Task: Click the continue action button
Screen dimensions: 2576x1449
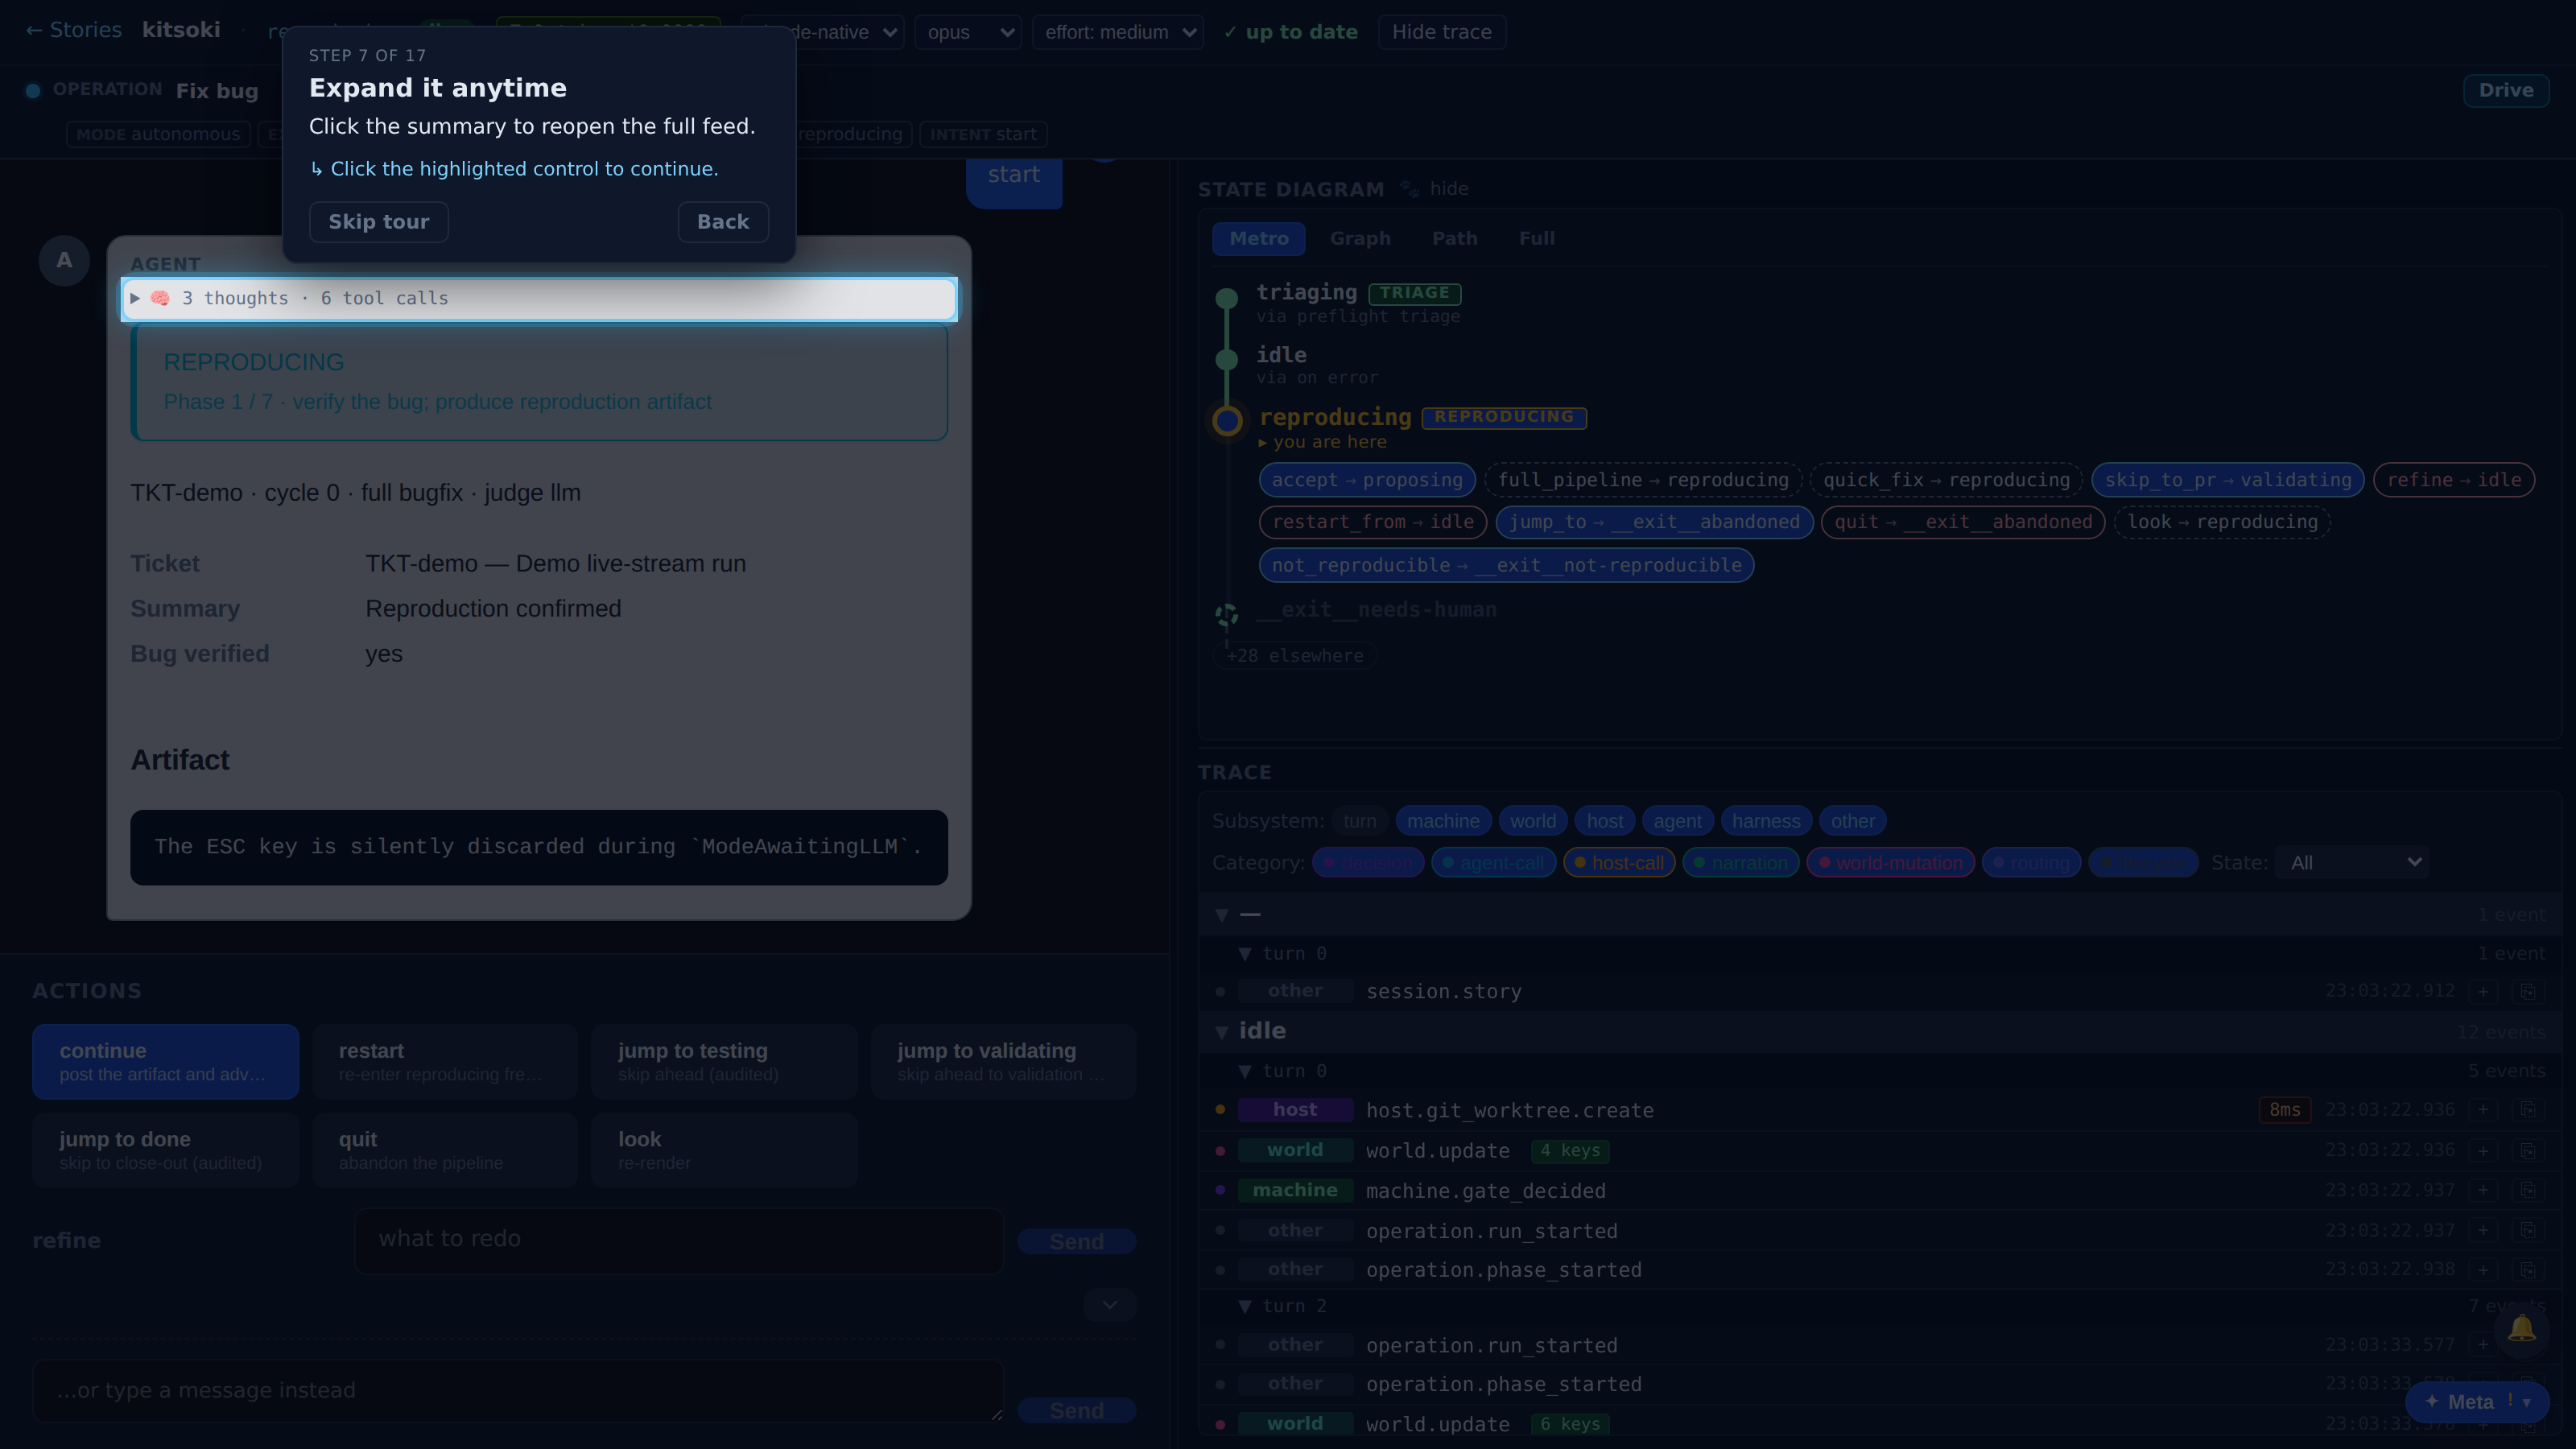Action: click(x=165, y=1061)
